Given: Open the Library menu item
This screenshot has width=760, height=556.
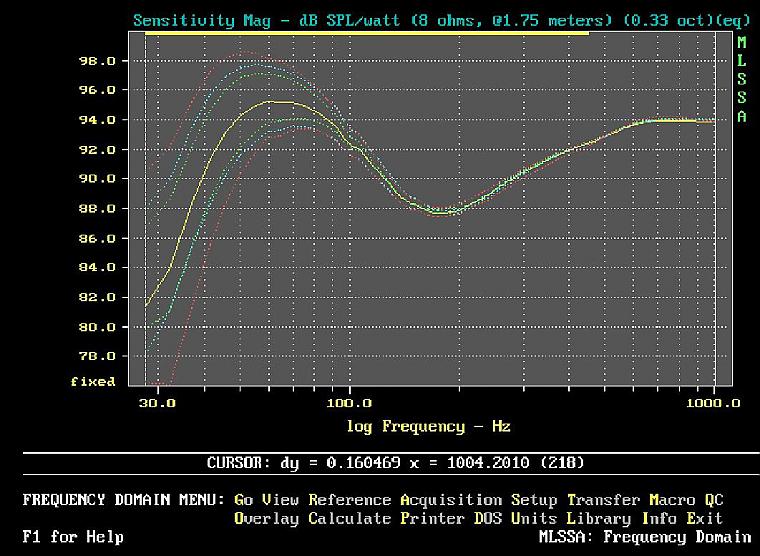Looking at the screenshot, I should 599,519.
